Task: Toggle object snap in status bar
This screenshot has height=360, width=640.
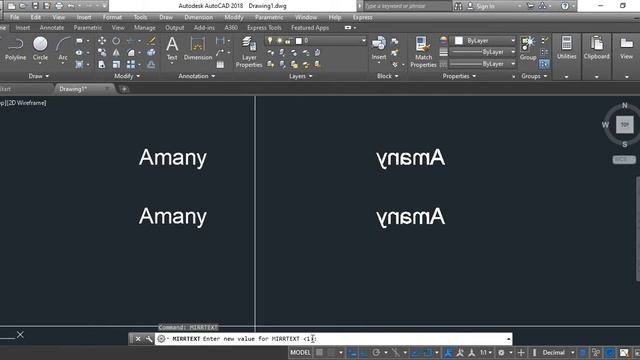Action: [x=427, y=352]
